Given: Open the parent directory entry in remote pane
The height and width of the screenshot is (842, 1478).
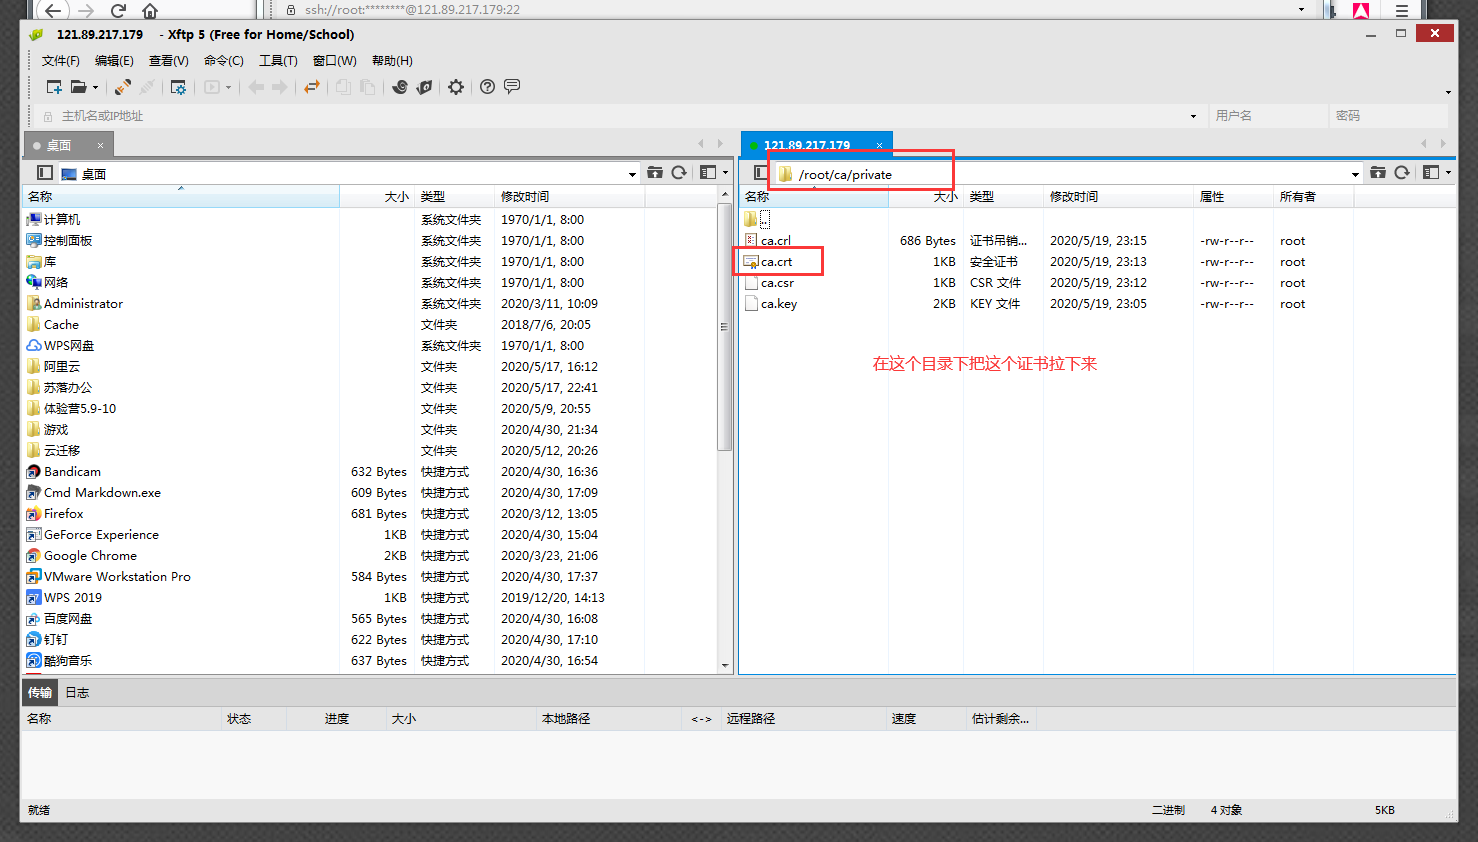Looking at the screenshot, I should (x=766, y=219).
